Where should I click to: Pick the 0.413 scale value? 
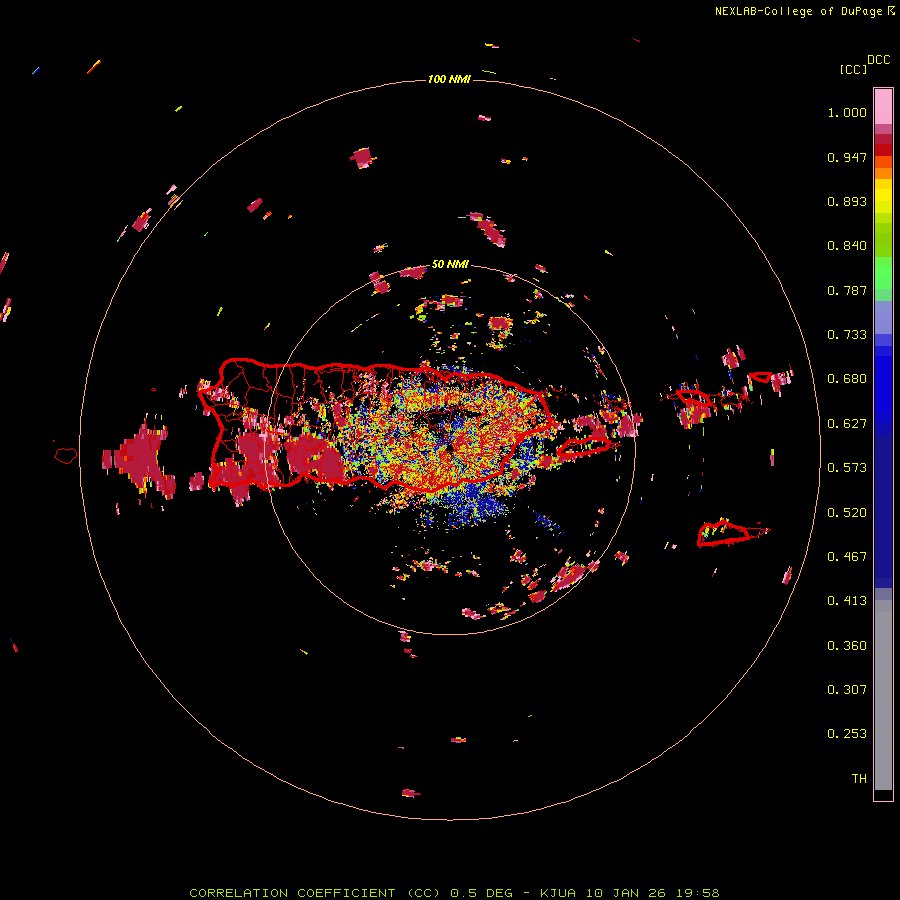click(847, 601)
